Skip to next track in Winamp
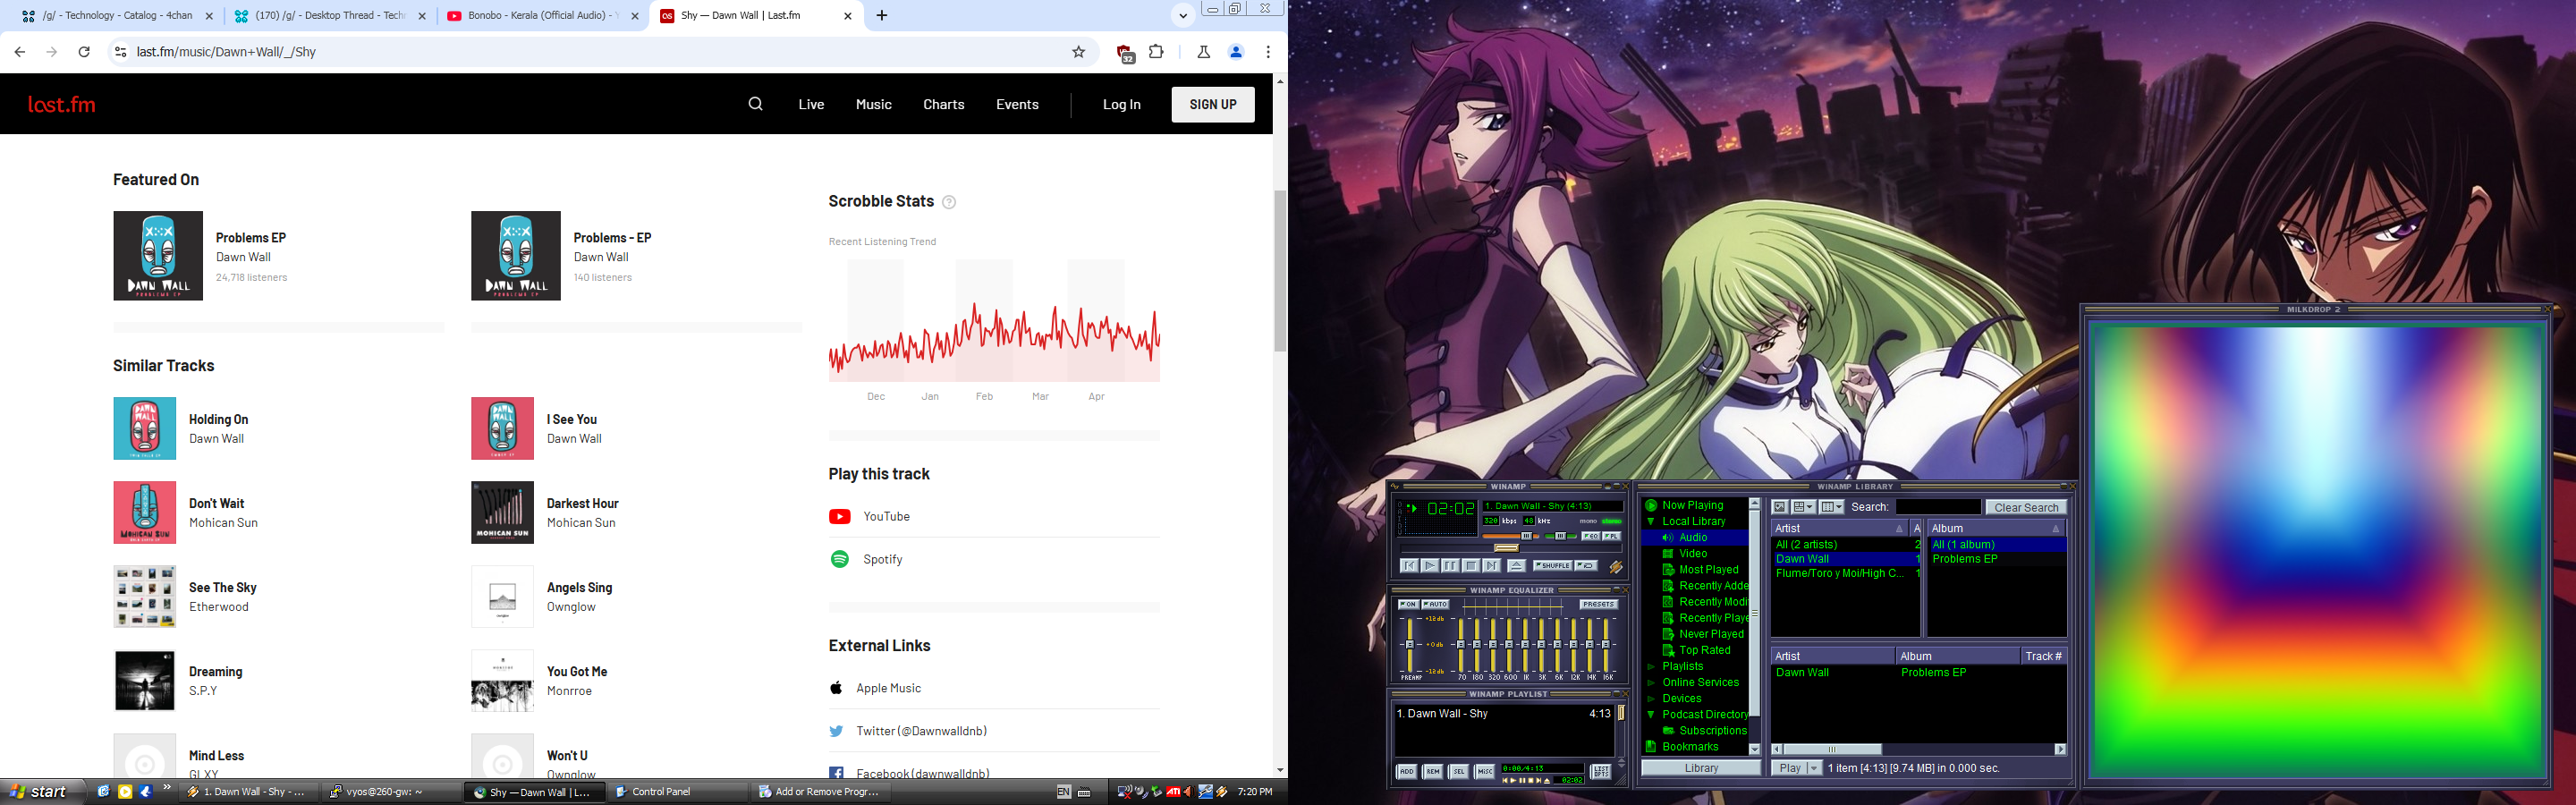2576x805 pixels. [x=1492, y=566]
